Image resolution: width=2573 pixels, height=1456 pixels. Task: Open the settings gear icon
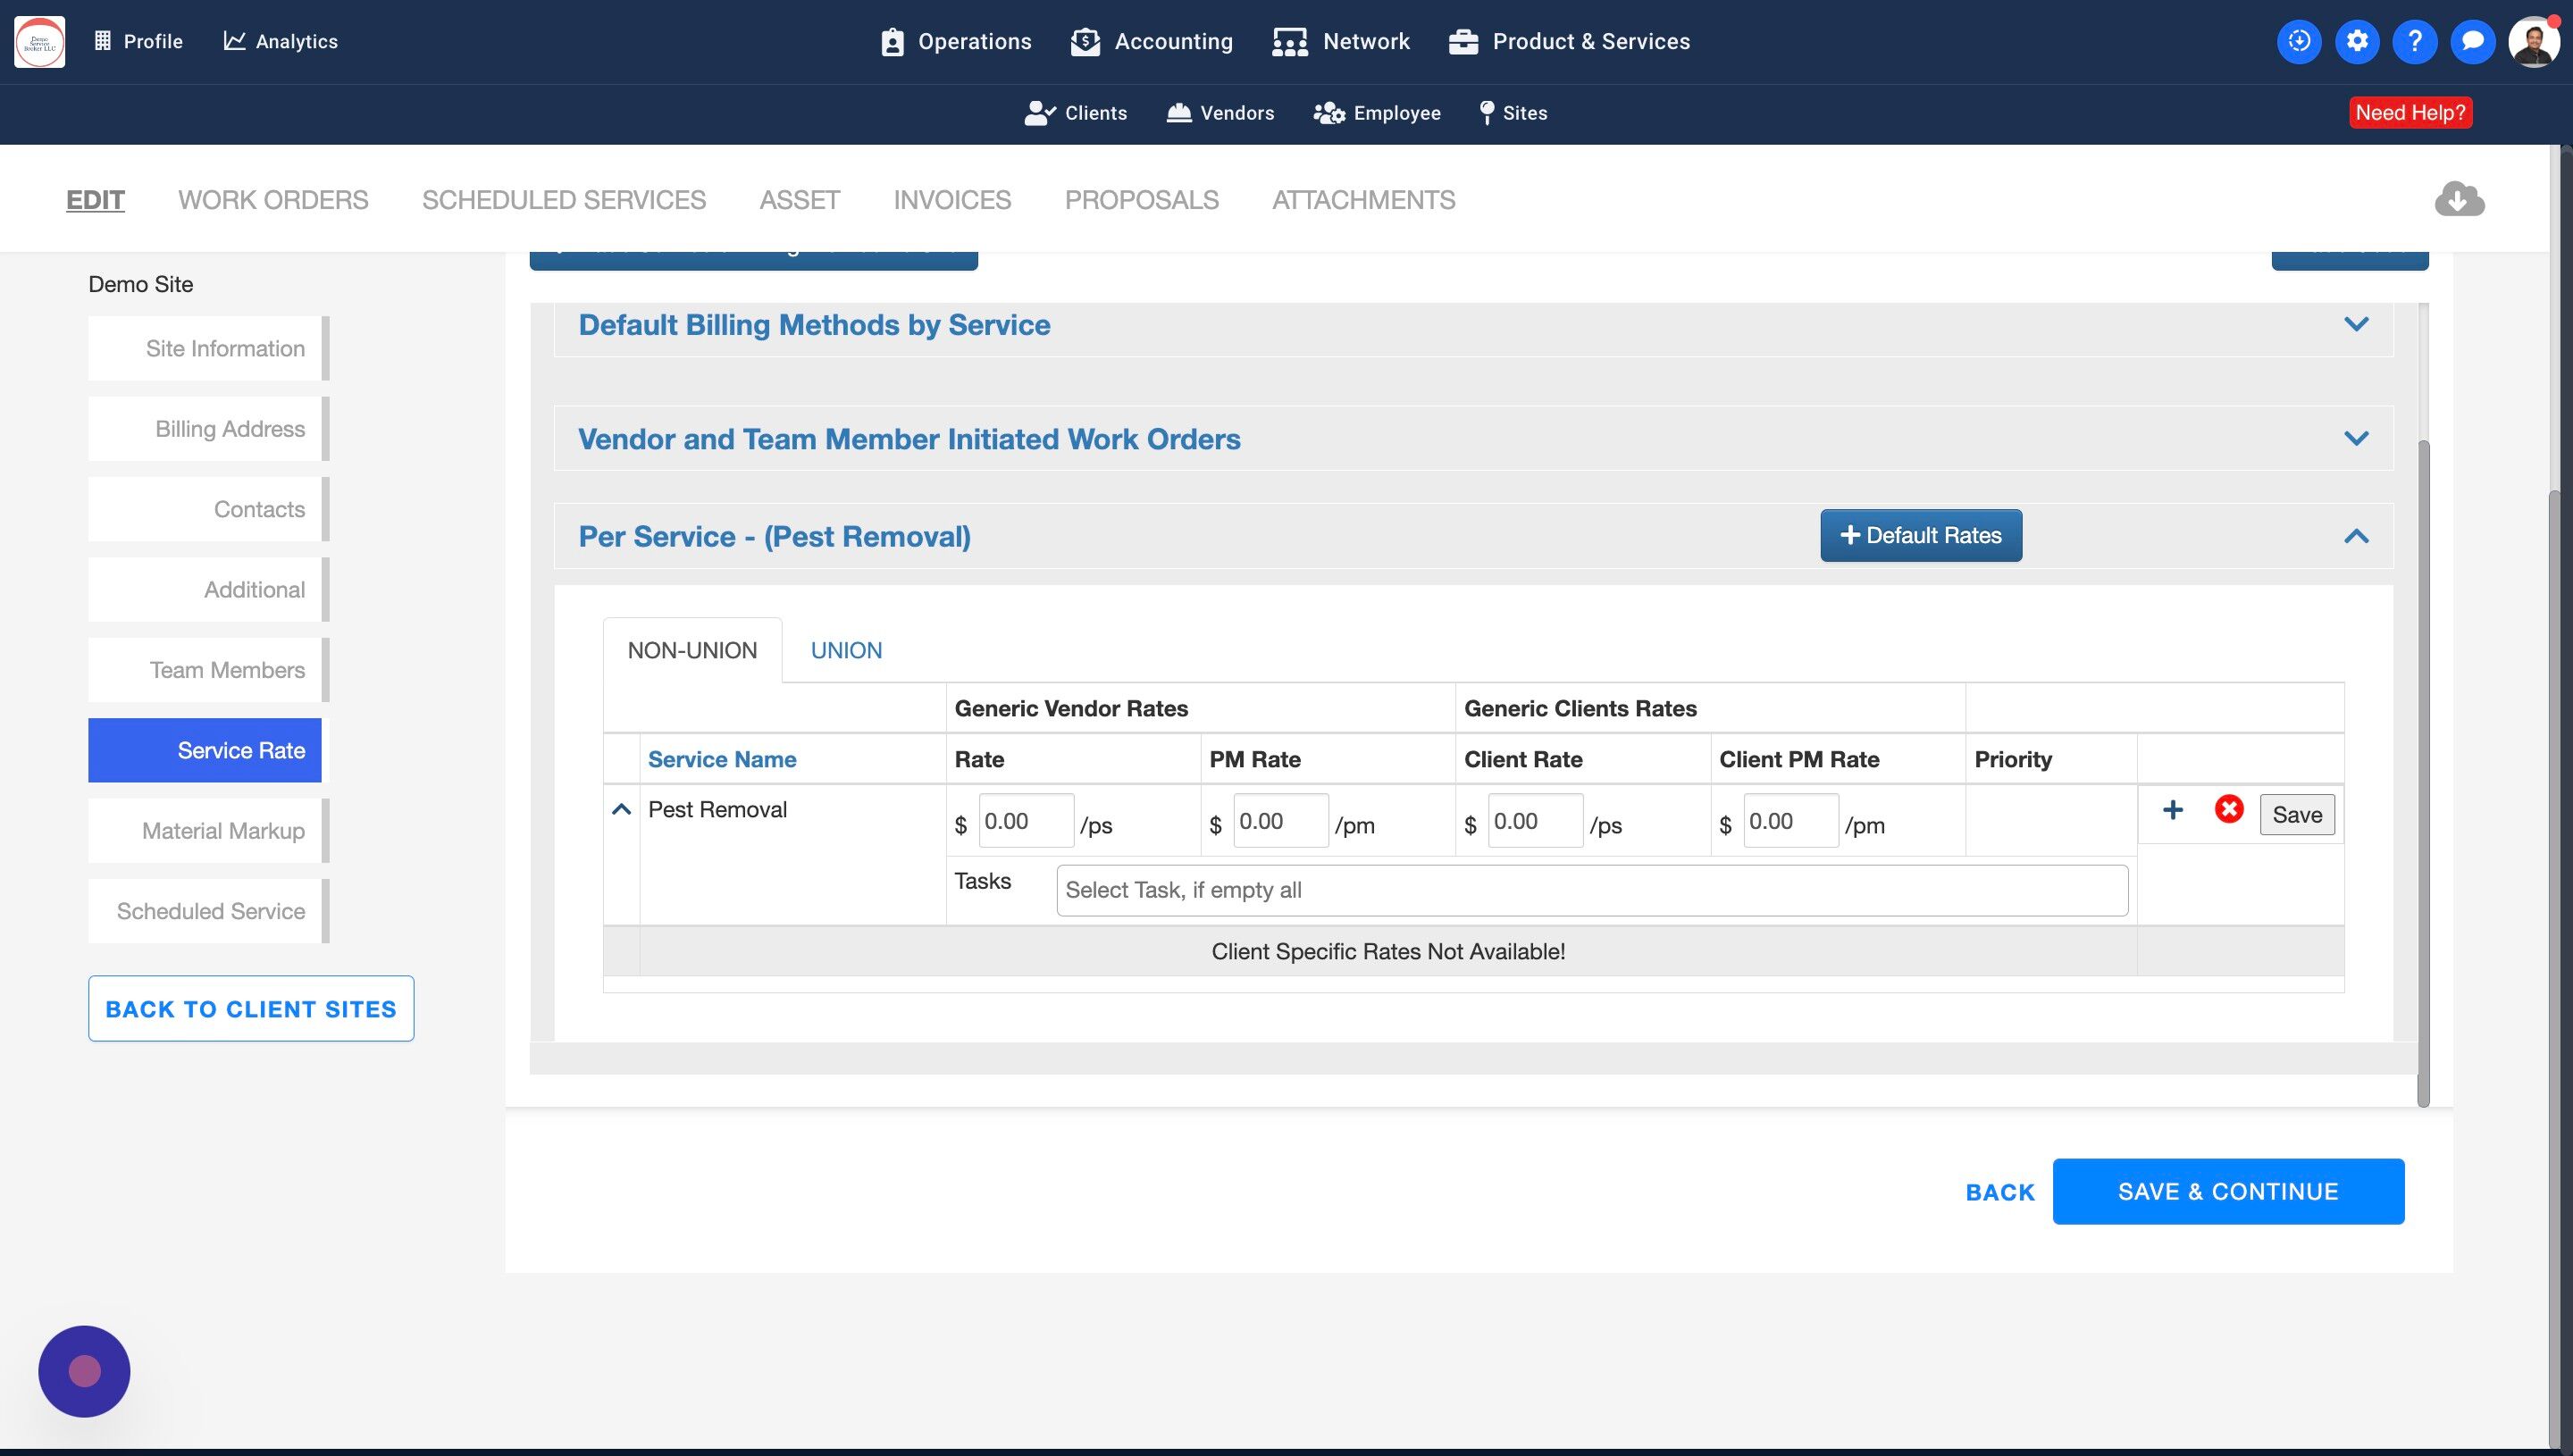point(2357,41)
